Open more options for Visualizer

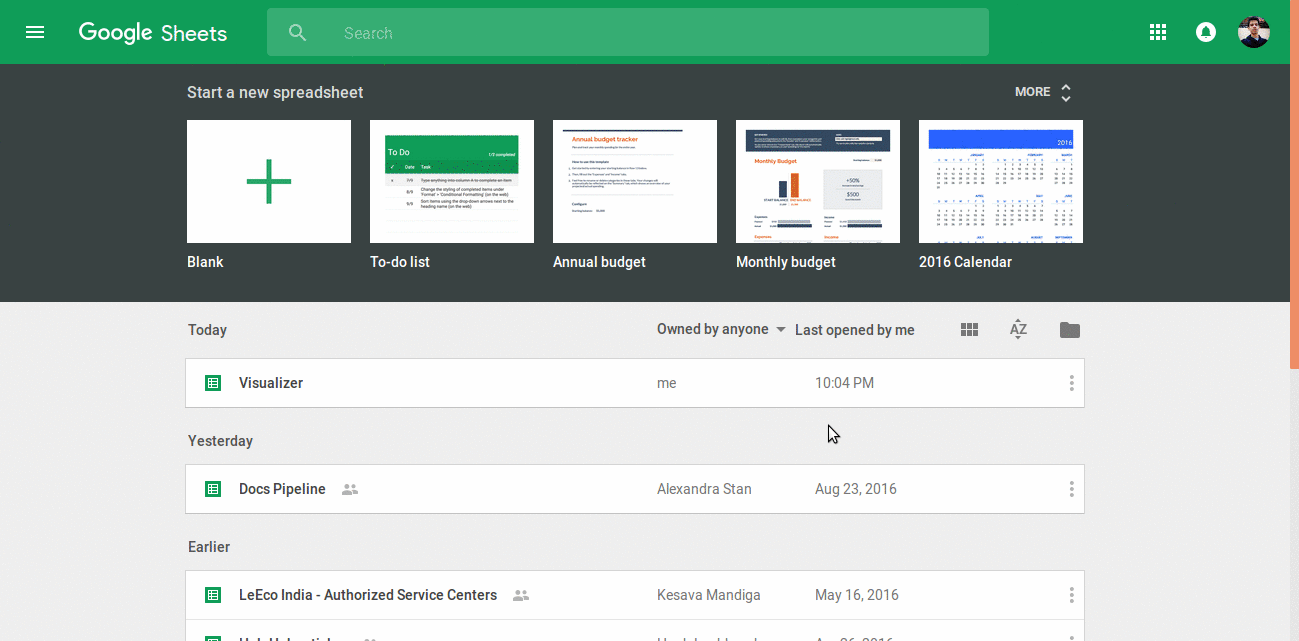(x=1071, y=383)
